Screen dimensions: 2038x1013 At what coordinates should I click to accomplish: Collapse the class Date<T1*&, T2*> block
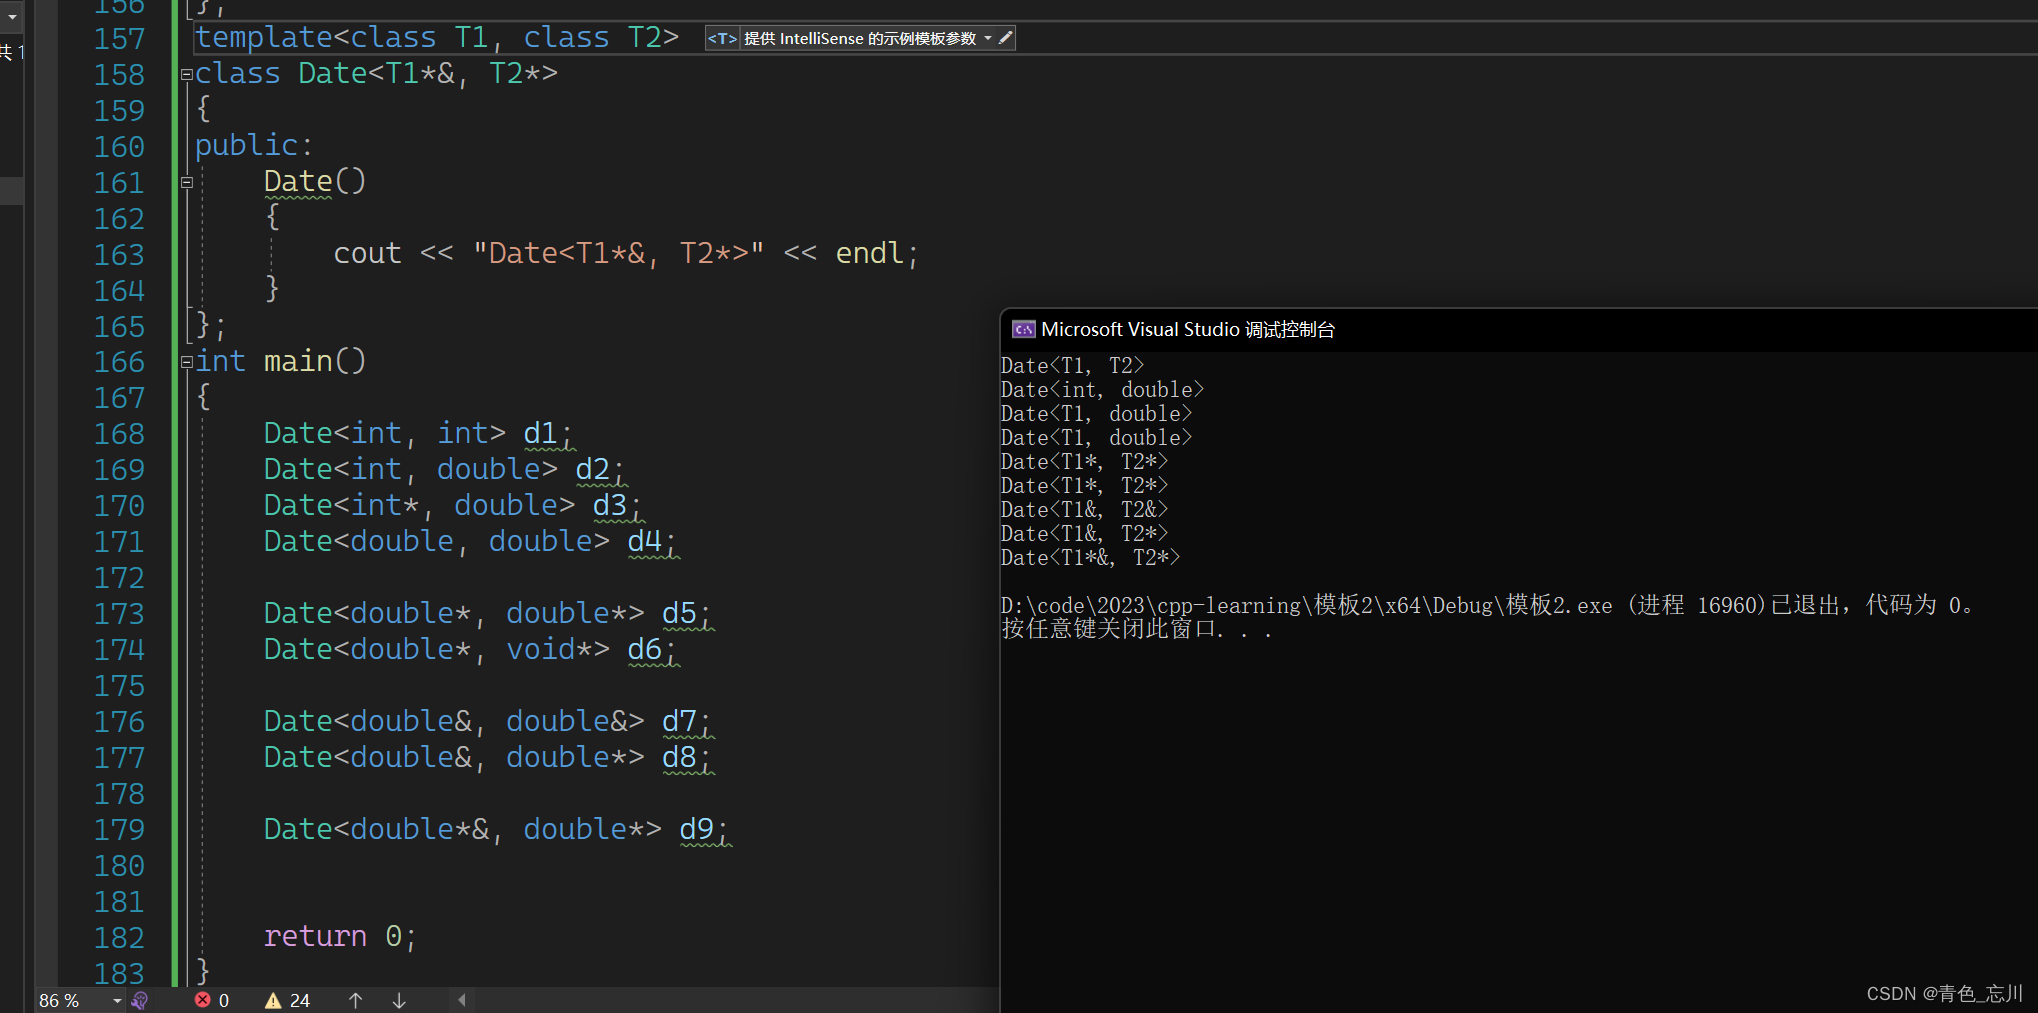[x=187, y=74]
